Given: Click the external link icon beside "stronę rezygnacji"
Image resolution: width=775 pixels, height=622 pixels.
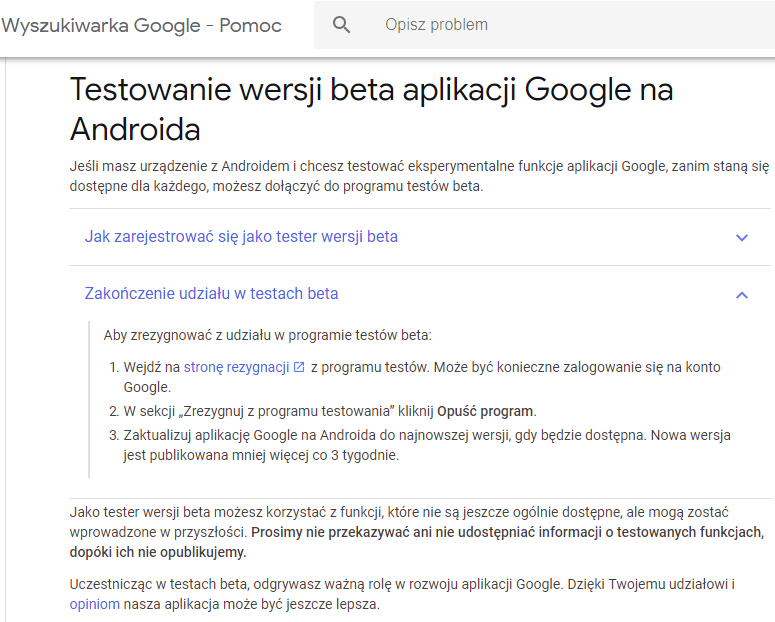Looking at the screenshot, I should (299, 368).
